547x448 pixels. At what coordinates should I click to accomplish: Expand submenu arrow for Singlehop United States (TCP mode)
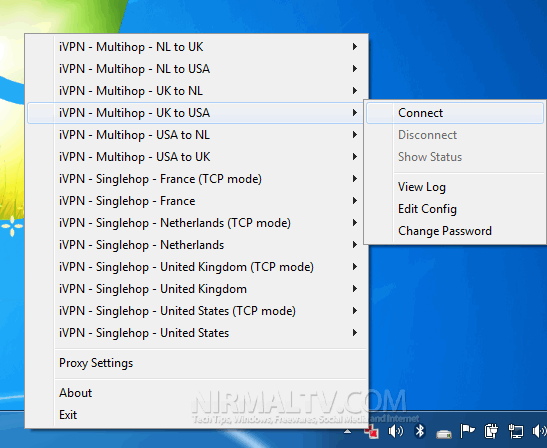click(x=355, y=310)
